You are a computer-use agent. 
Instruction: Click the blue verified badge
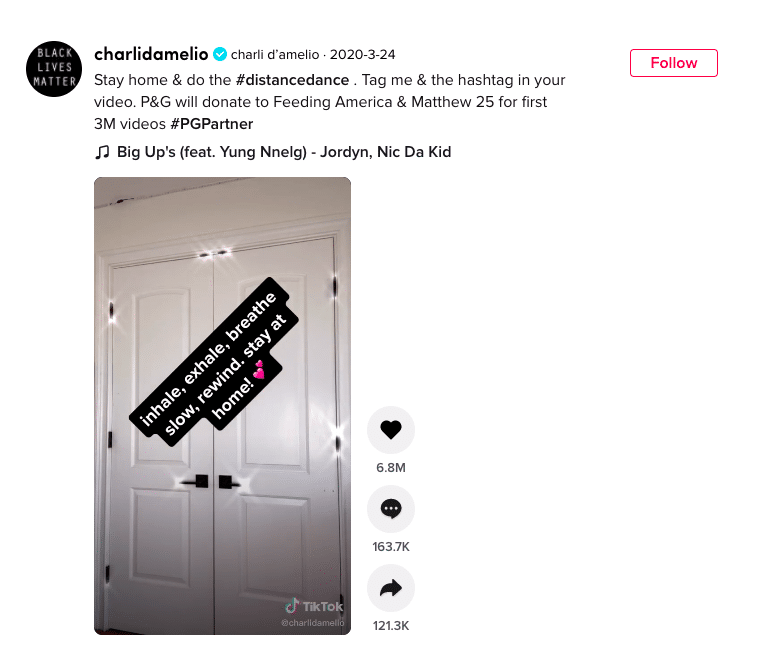(x=220, y=54)
